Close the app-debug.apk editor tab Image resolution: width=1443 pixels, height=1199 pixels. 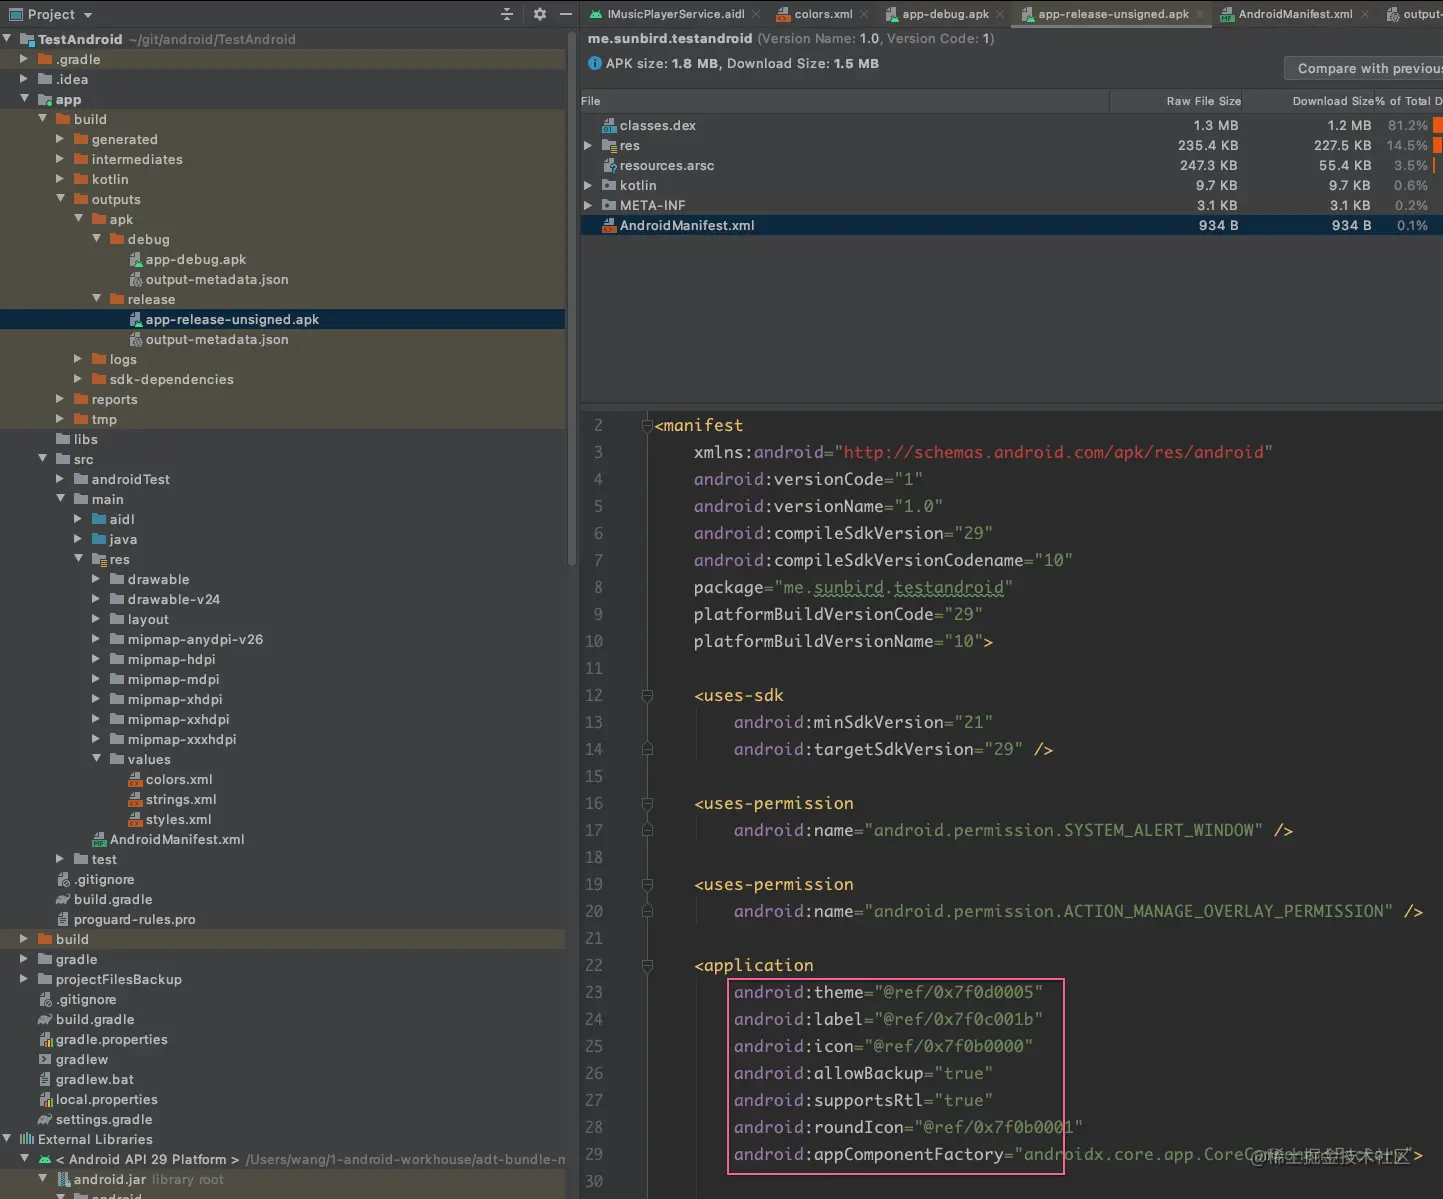[1000, 14]
